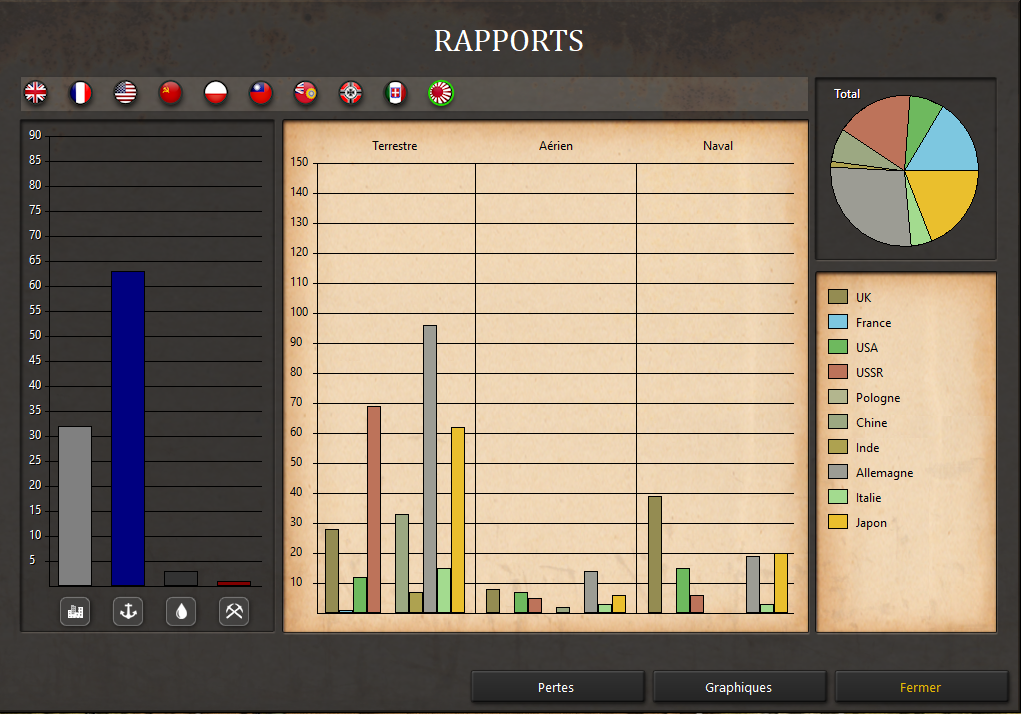Click the anchor naval icon
This screenshot has width=1021, height=714.
pos(128,611)
